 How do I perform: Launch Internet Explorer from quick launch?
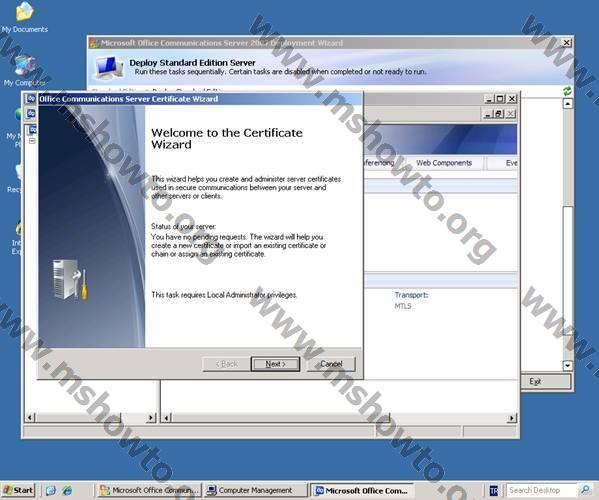click(x=68, y=490)
